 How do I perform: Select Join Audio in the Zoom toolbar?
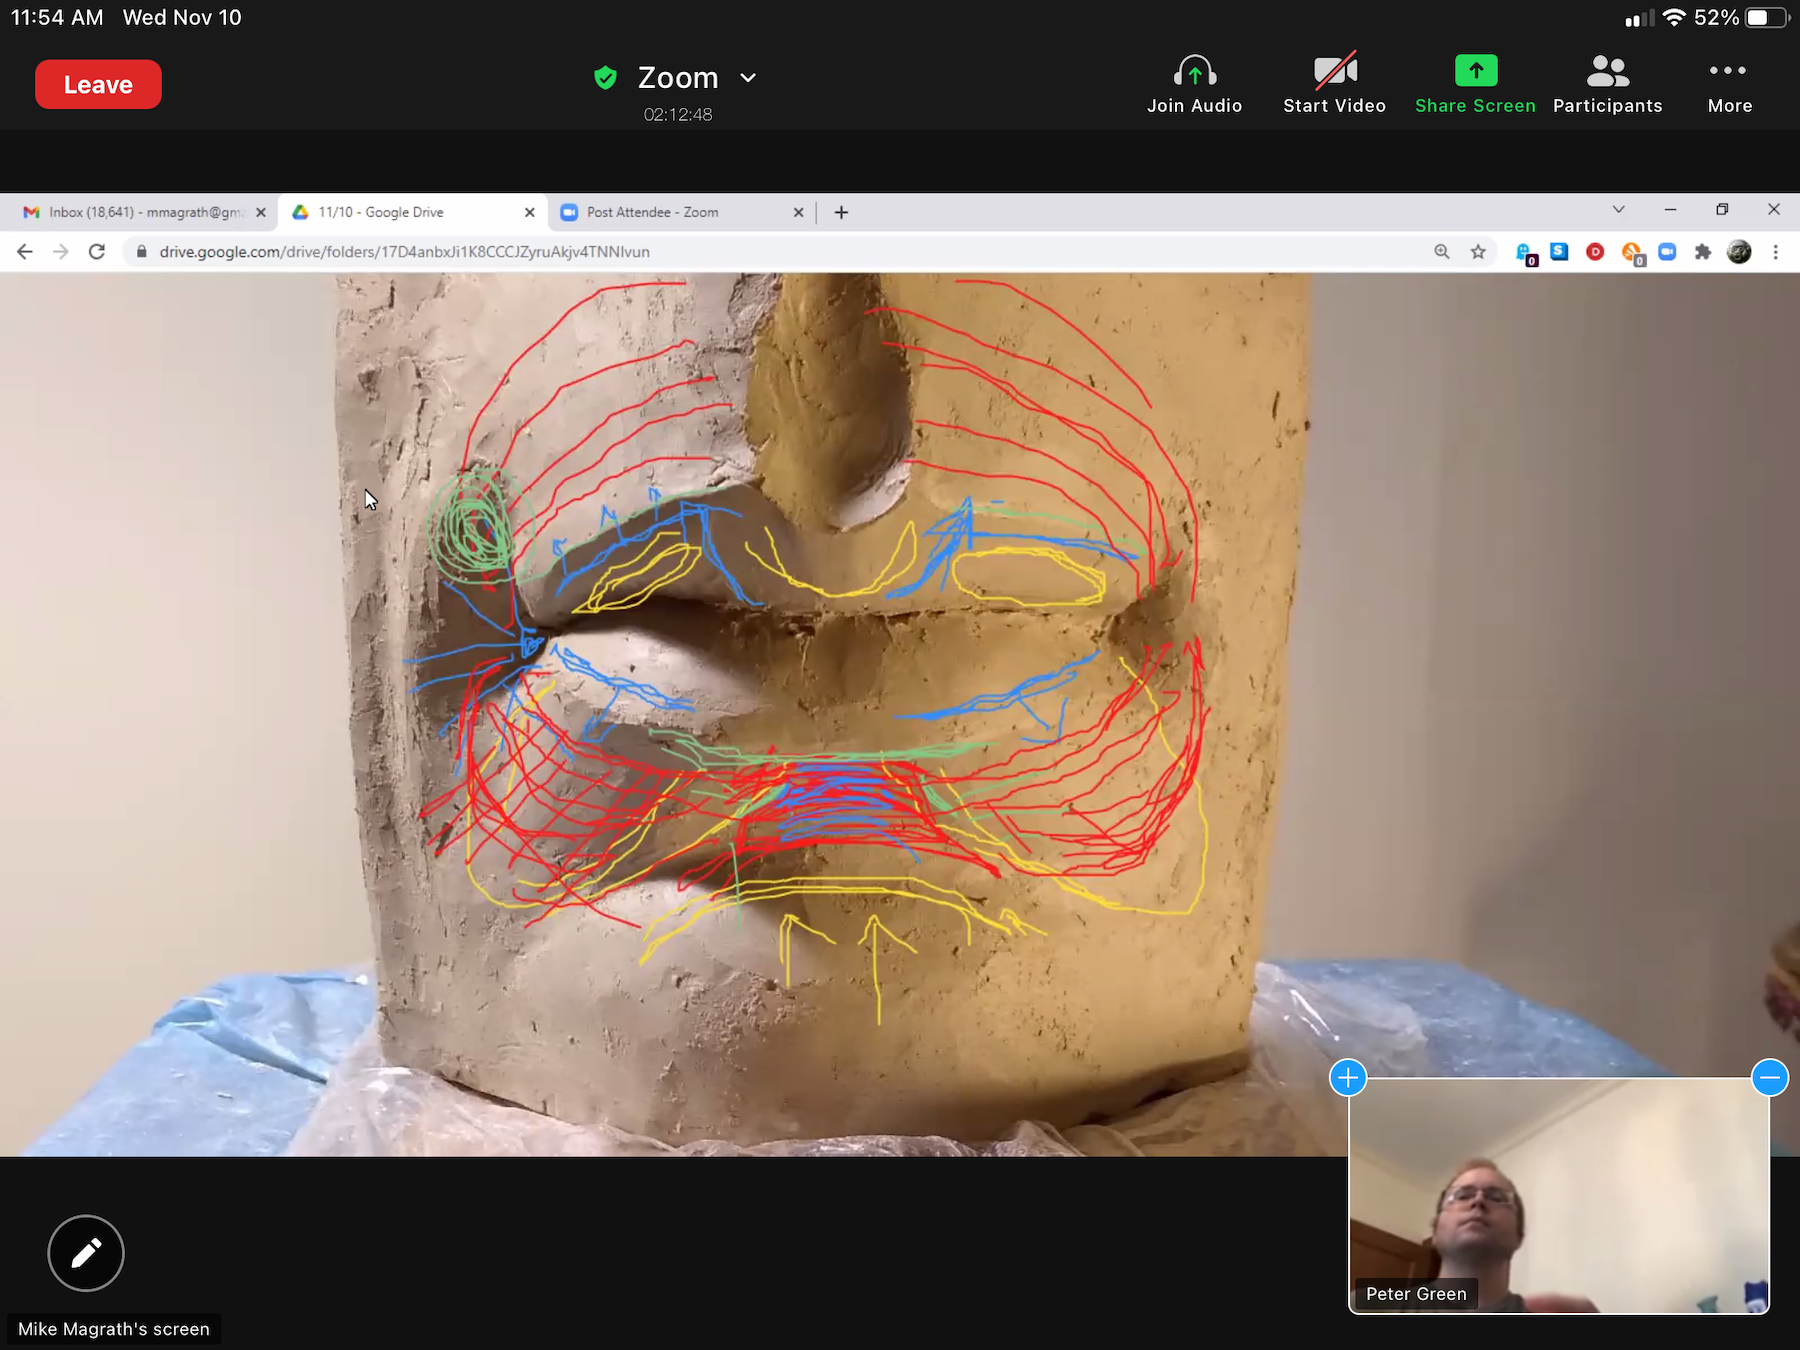1194,84
